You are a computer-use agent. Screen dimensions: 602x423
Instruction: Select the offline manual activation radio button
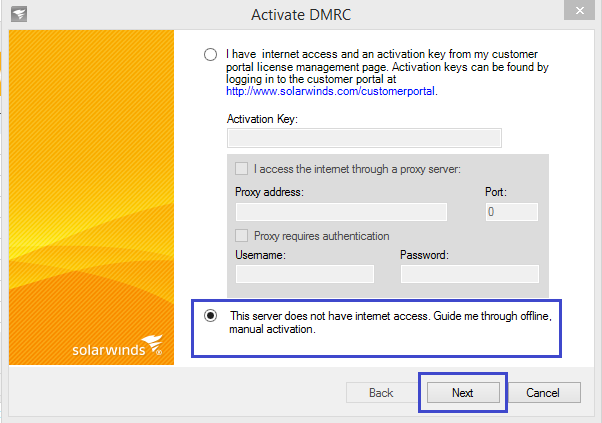[210, 316]
